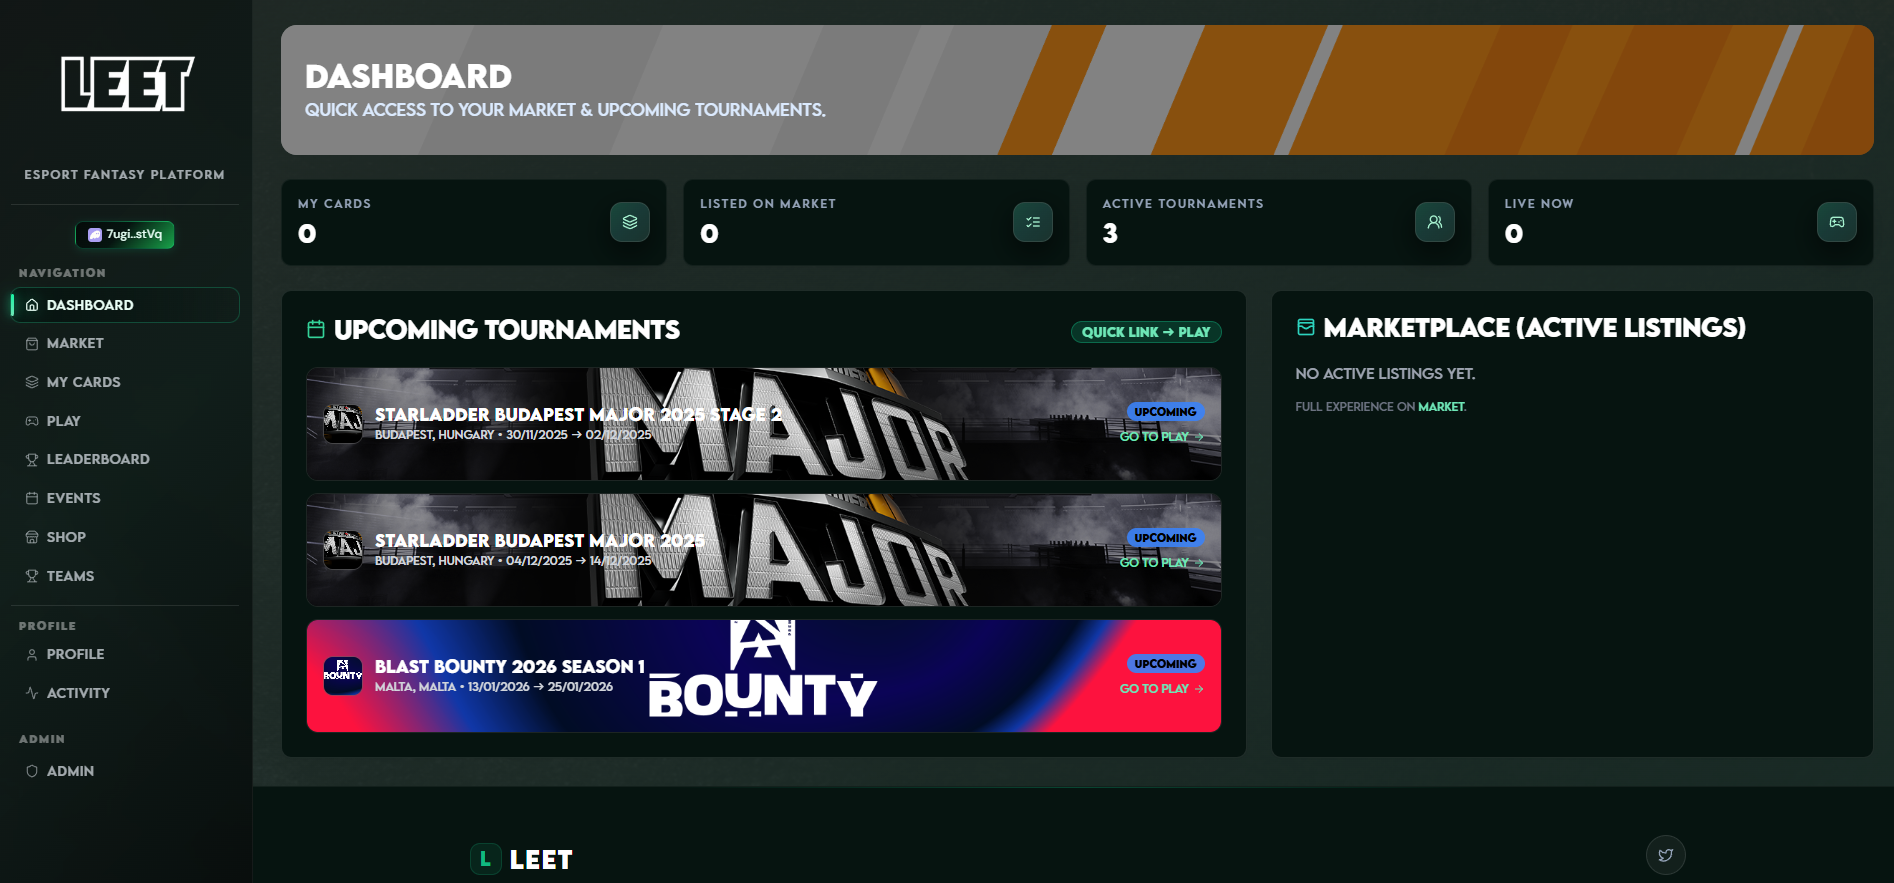Click the BLAST Bounty tournament logo thumbnail
The width and height of the screenshot is (1894, 883).
(343, 676)
